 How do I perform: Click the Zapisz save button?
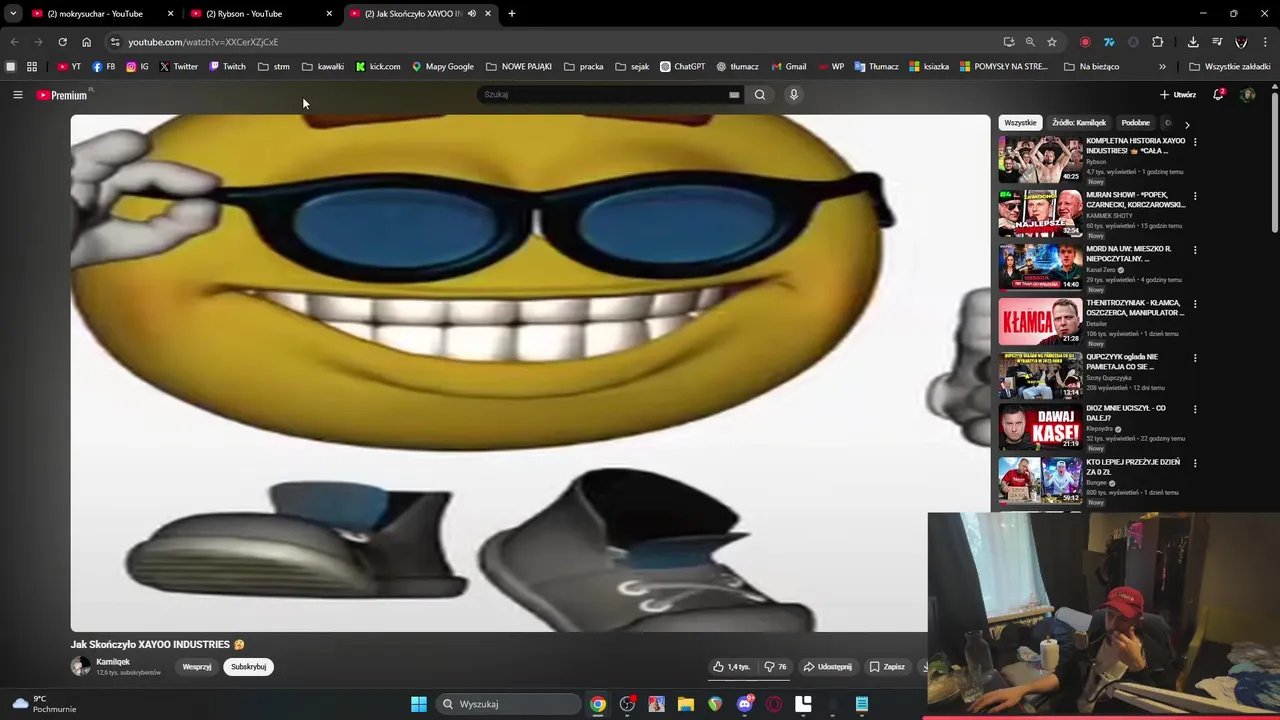tap(887, 667)
